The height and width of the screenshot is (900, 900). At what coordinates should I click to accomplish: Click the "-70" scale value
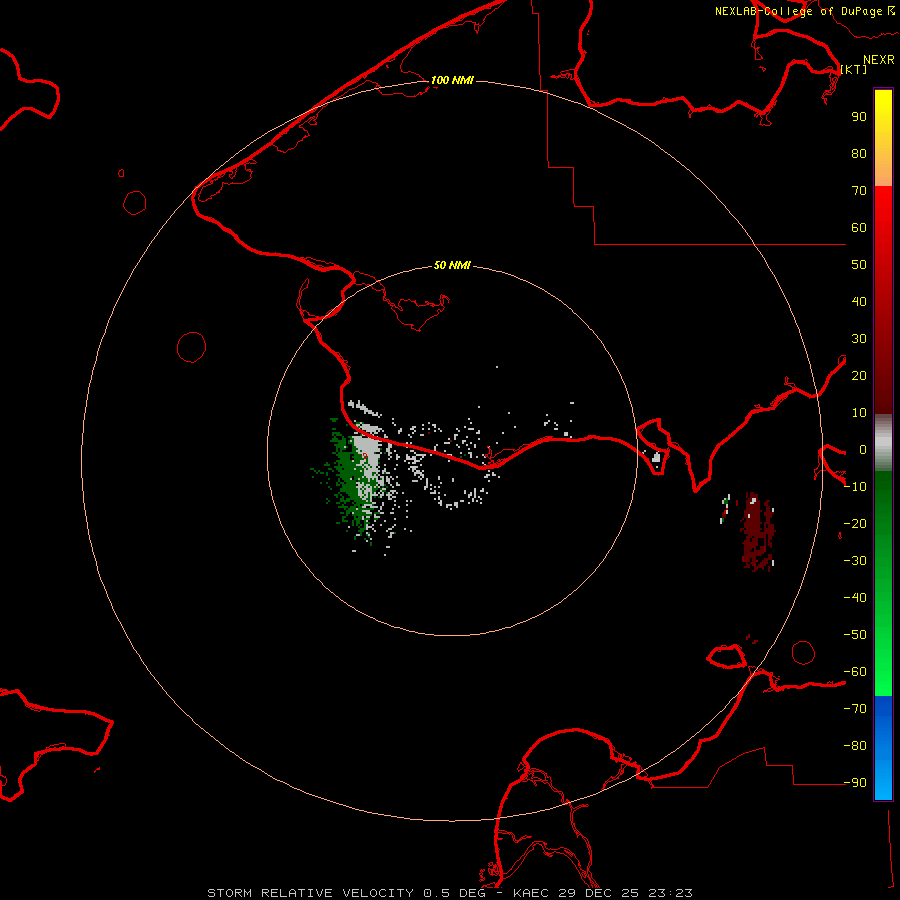coord(855,709)
